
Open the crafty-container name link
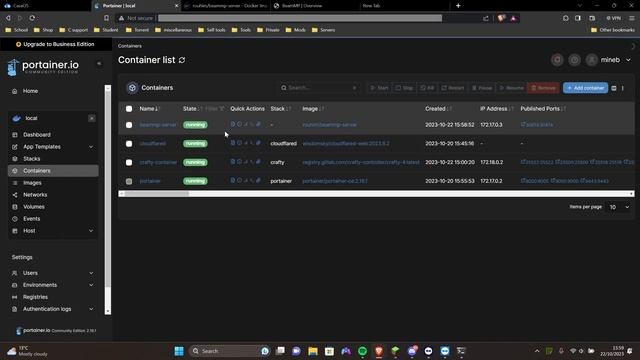pos(158,162)
